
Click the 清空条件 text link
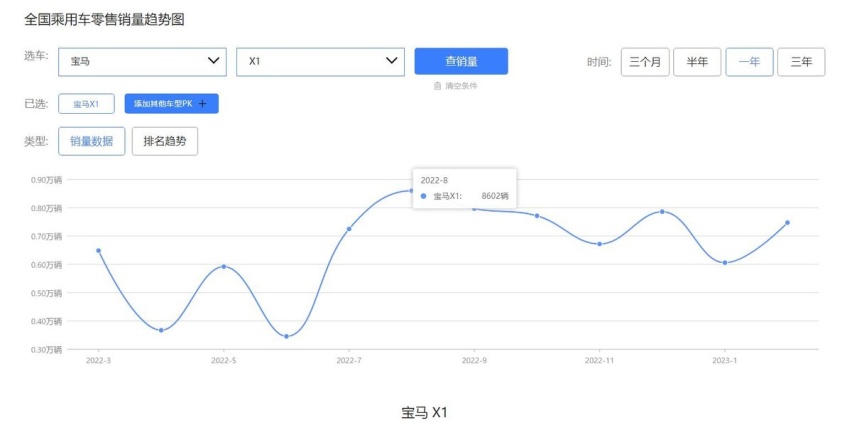(461, 86)
